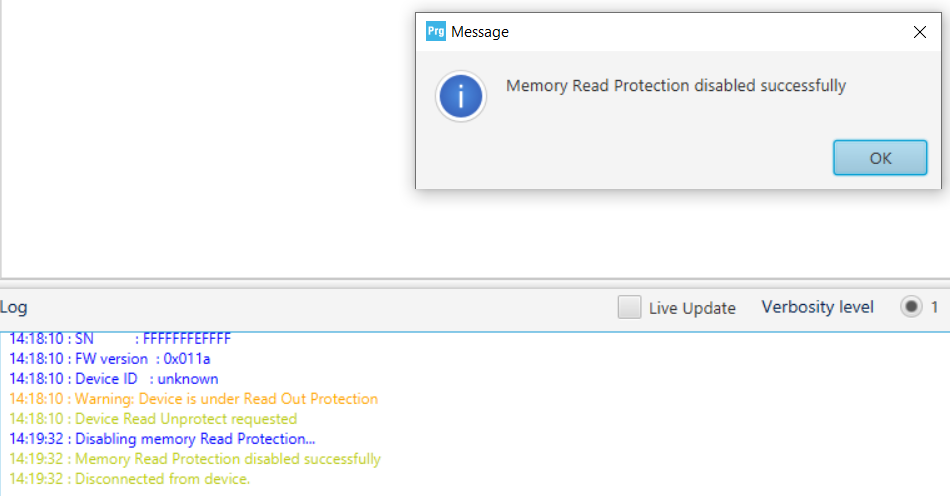This screenshot has width=950, height=496.
Task: Click the Prg application icon in title bar
Action: click(x=436, y=31)
